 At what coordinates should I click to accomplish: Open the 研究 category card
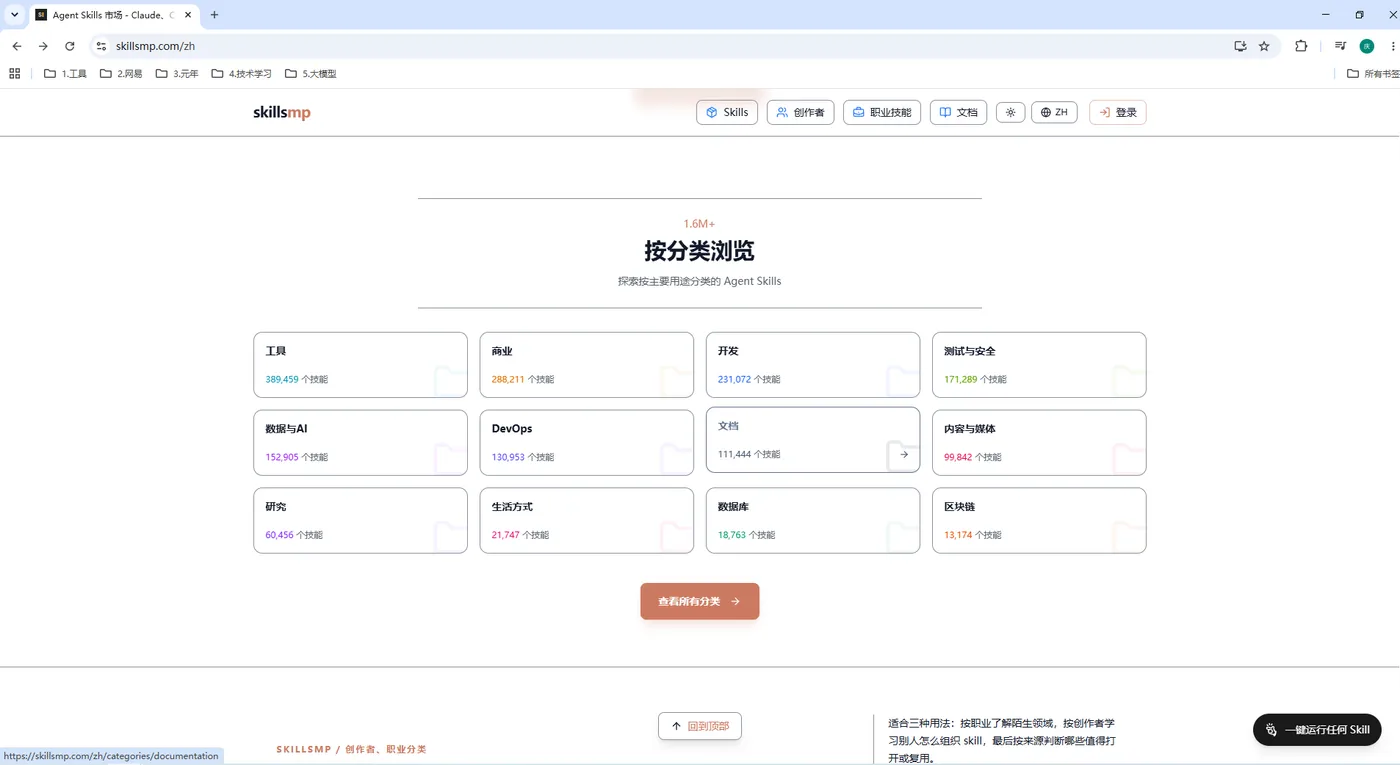coord(360,521)
